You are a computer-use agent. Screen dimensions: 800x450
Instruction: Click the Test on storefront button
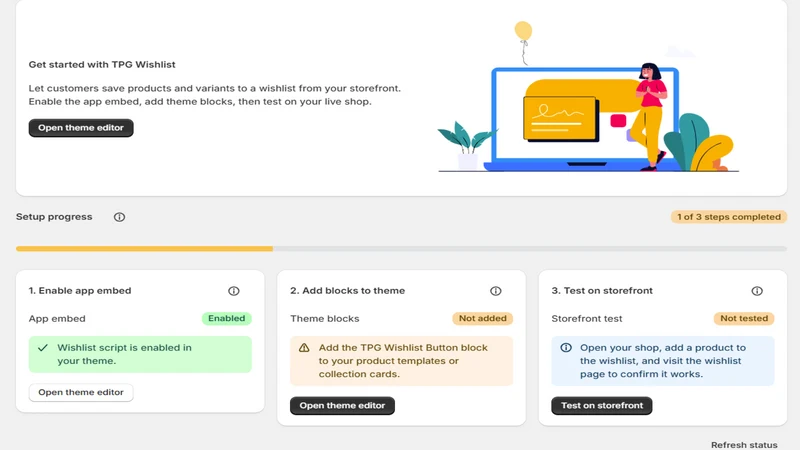(602, 406)
